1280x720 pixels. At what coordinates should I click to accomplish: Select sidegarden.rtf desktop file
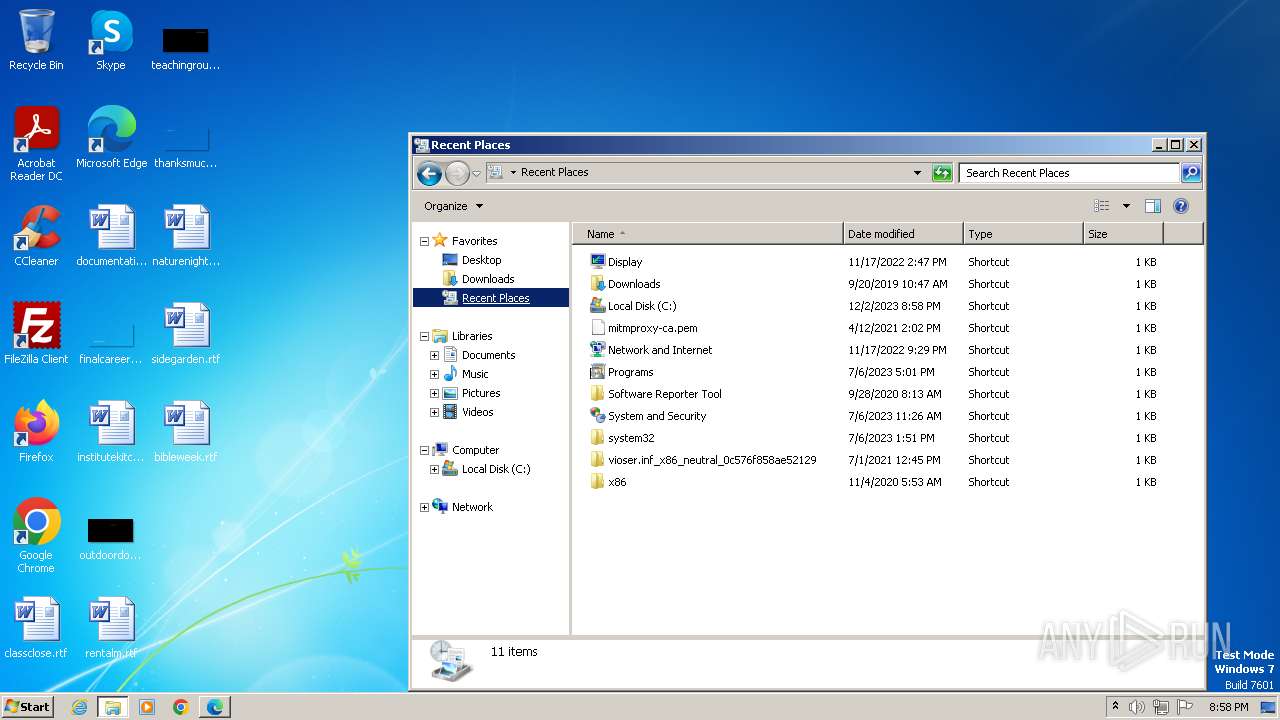pos(186,334)
